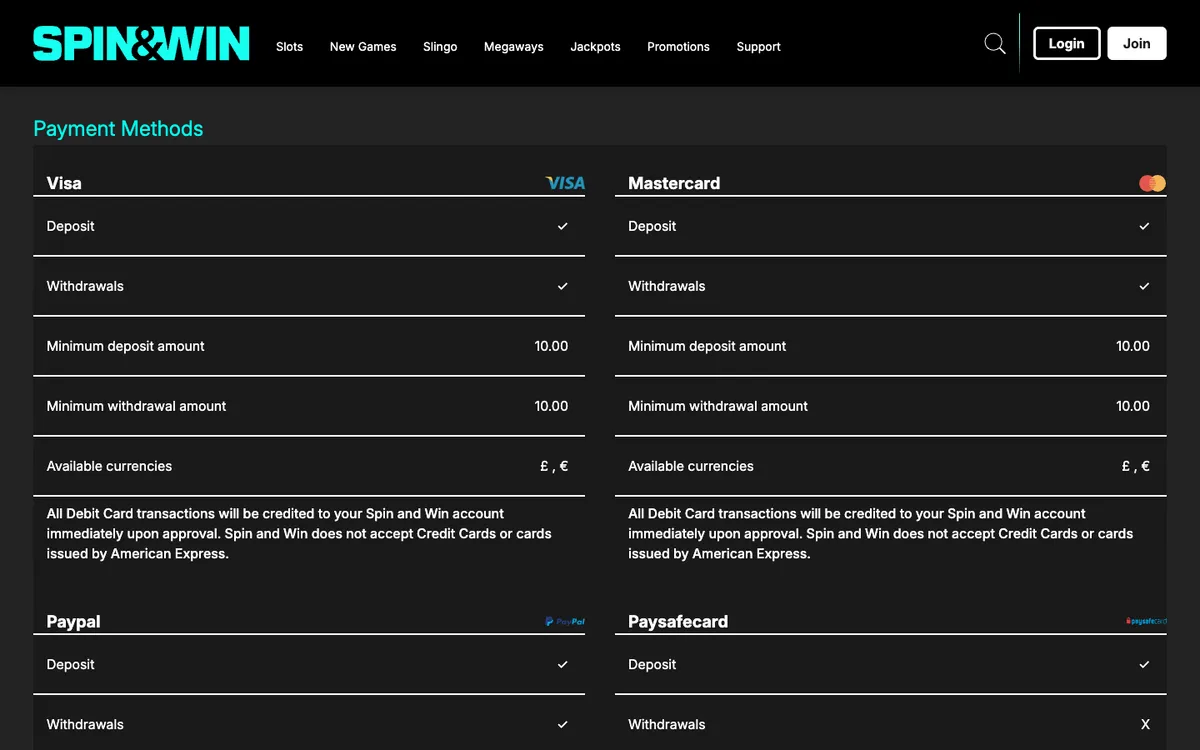Open the Jackpots page
Viewport: 1200px width, 750px height.
595,46
